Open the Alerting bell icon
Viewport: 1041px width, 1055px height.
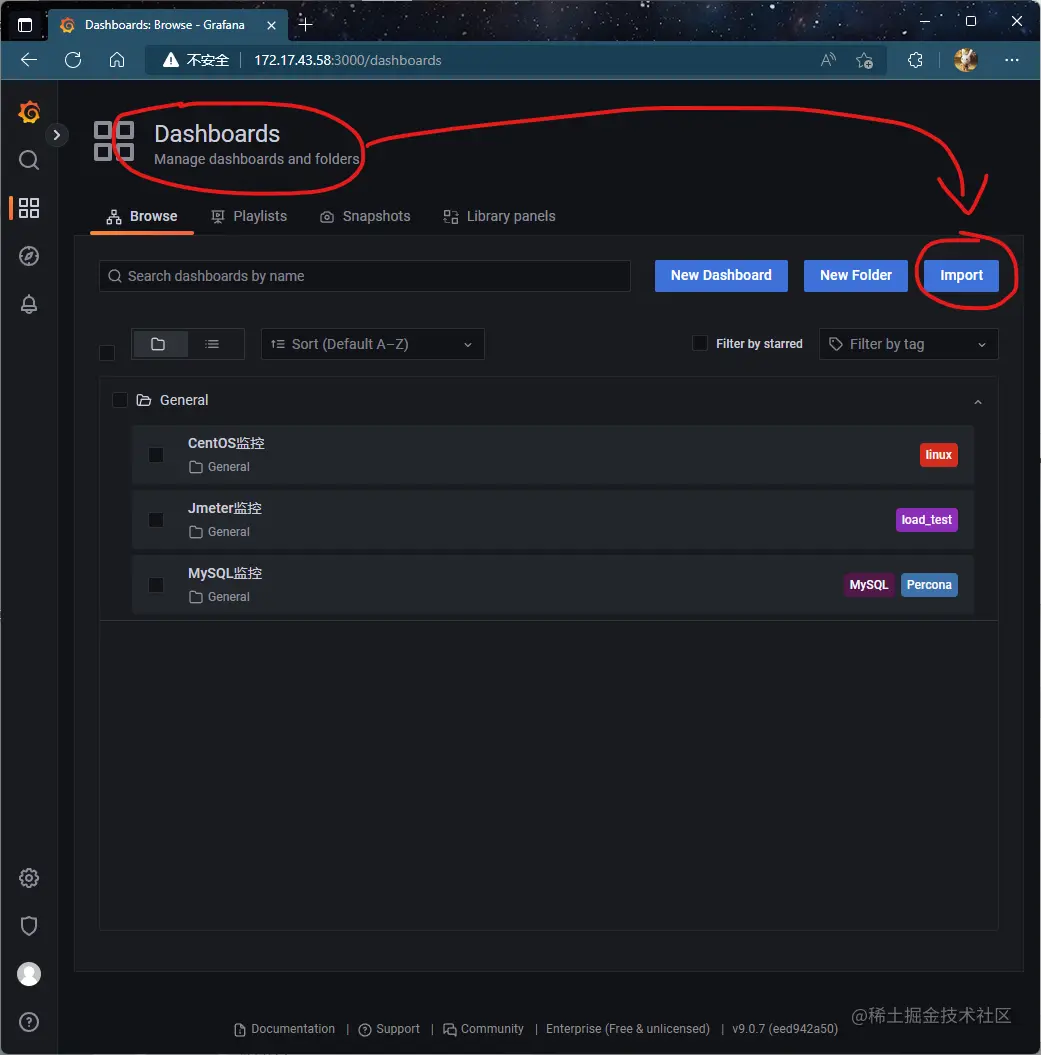(x=29, y=304)
